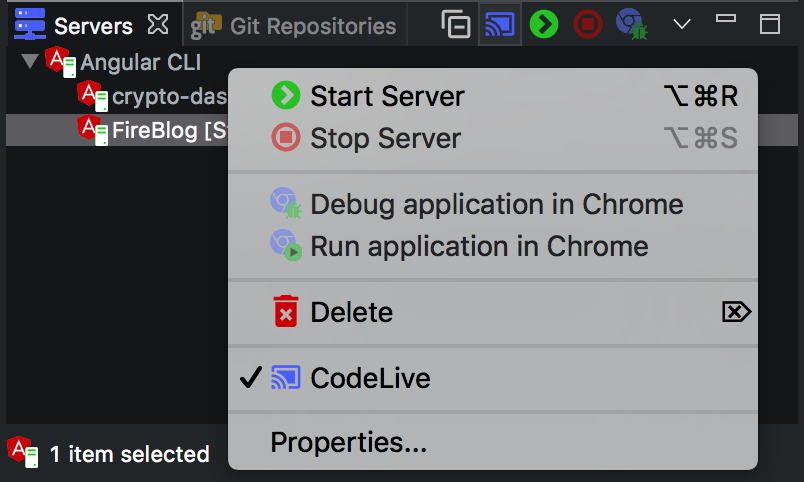Screen dimensions: 804x482
Task: Click Debug in Chrome toolbar icon
Action: point(632,24)
